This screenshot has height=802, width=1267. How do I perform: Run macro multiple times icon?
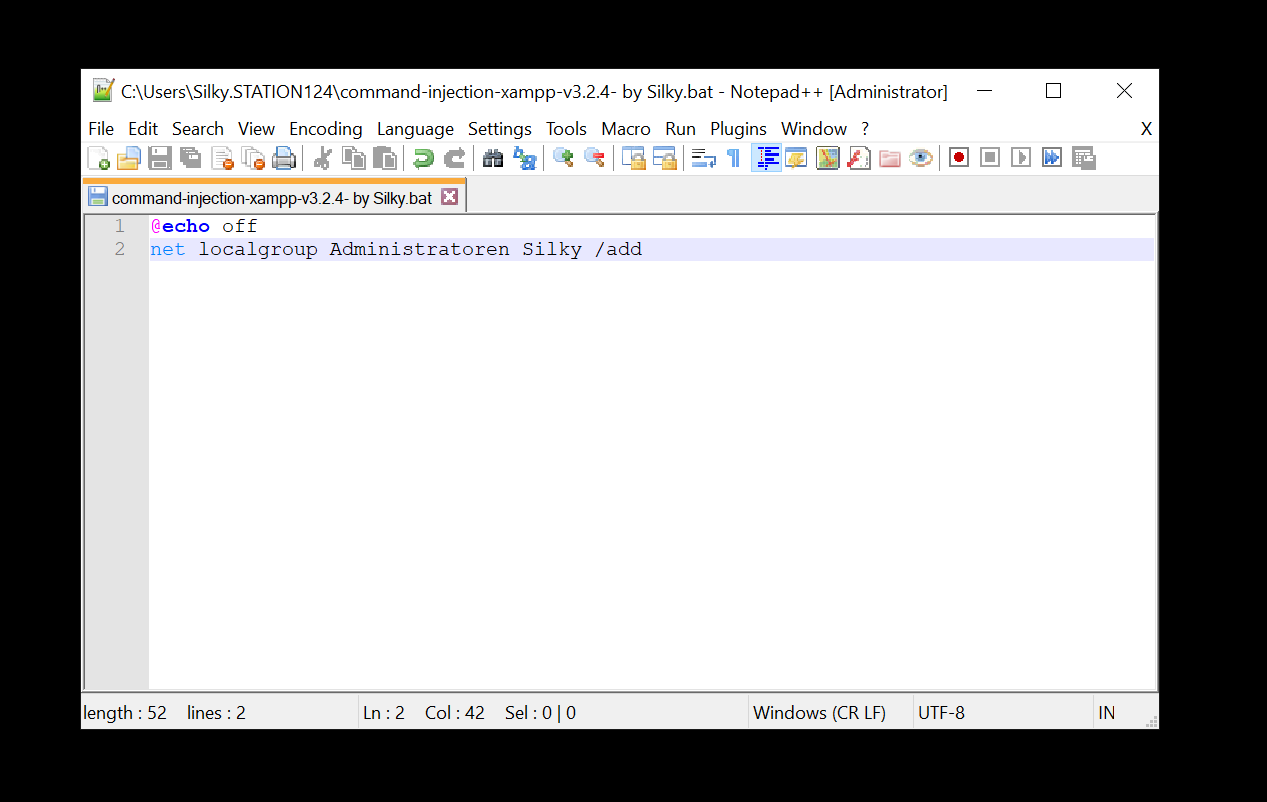click(1052, 158)
